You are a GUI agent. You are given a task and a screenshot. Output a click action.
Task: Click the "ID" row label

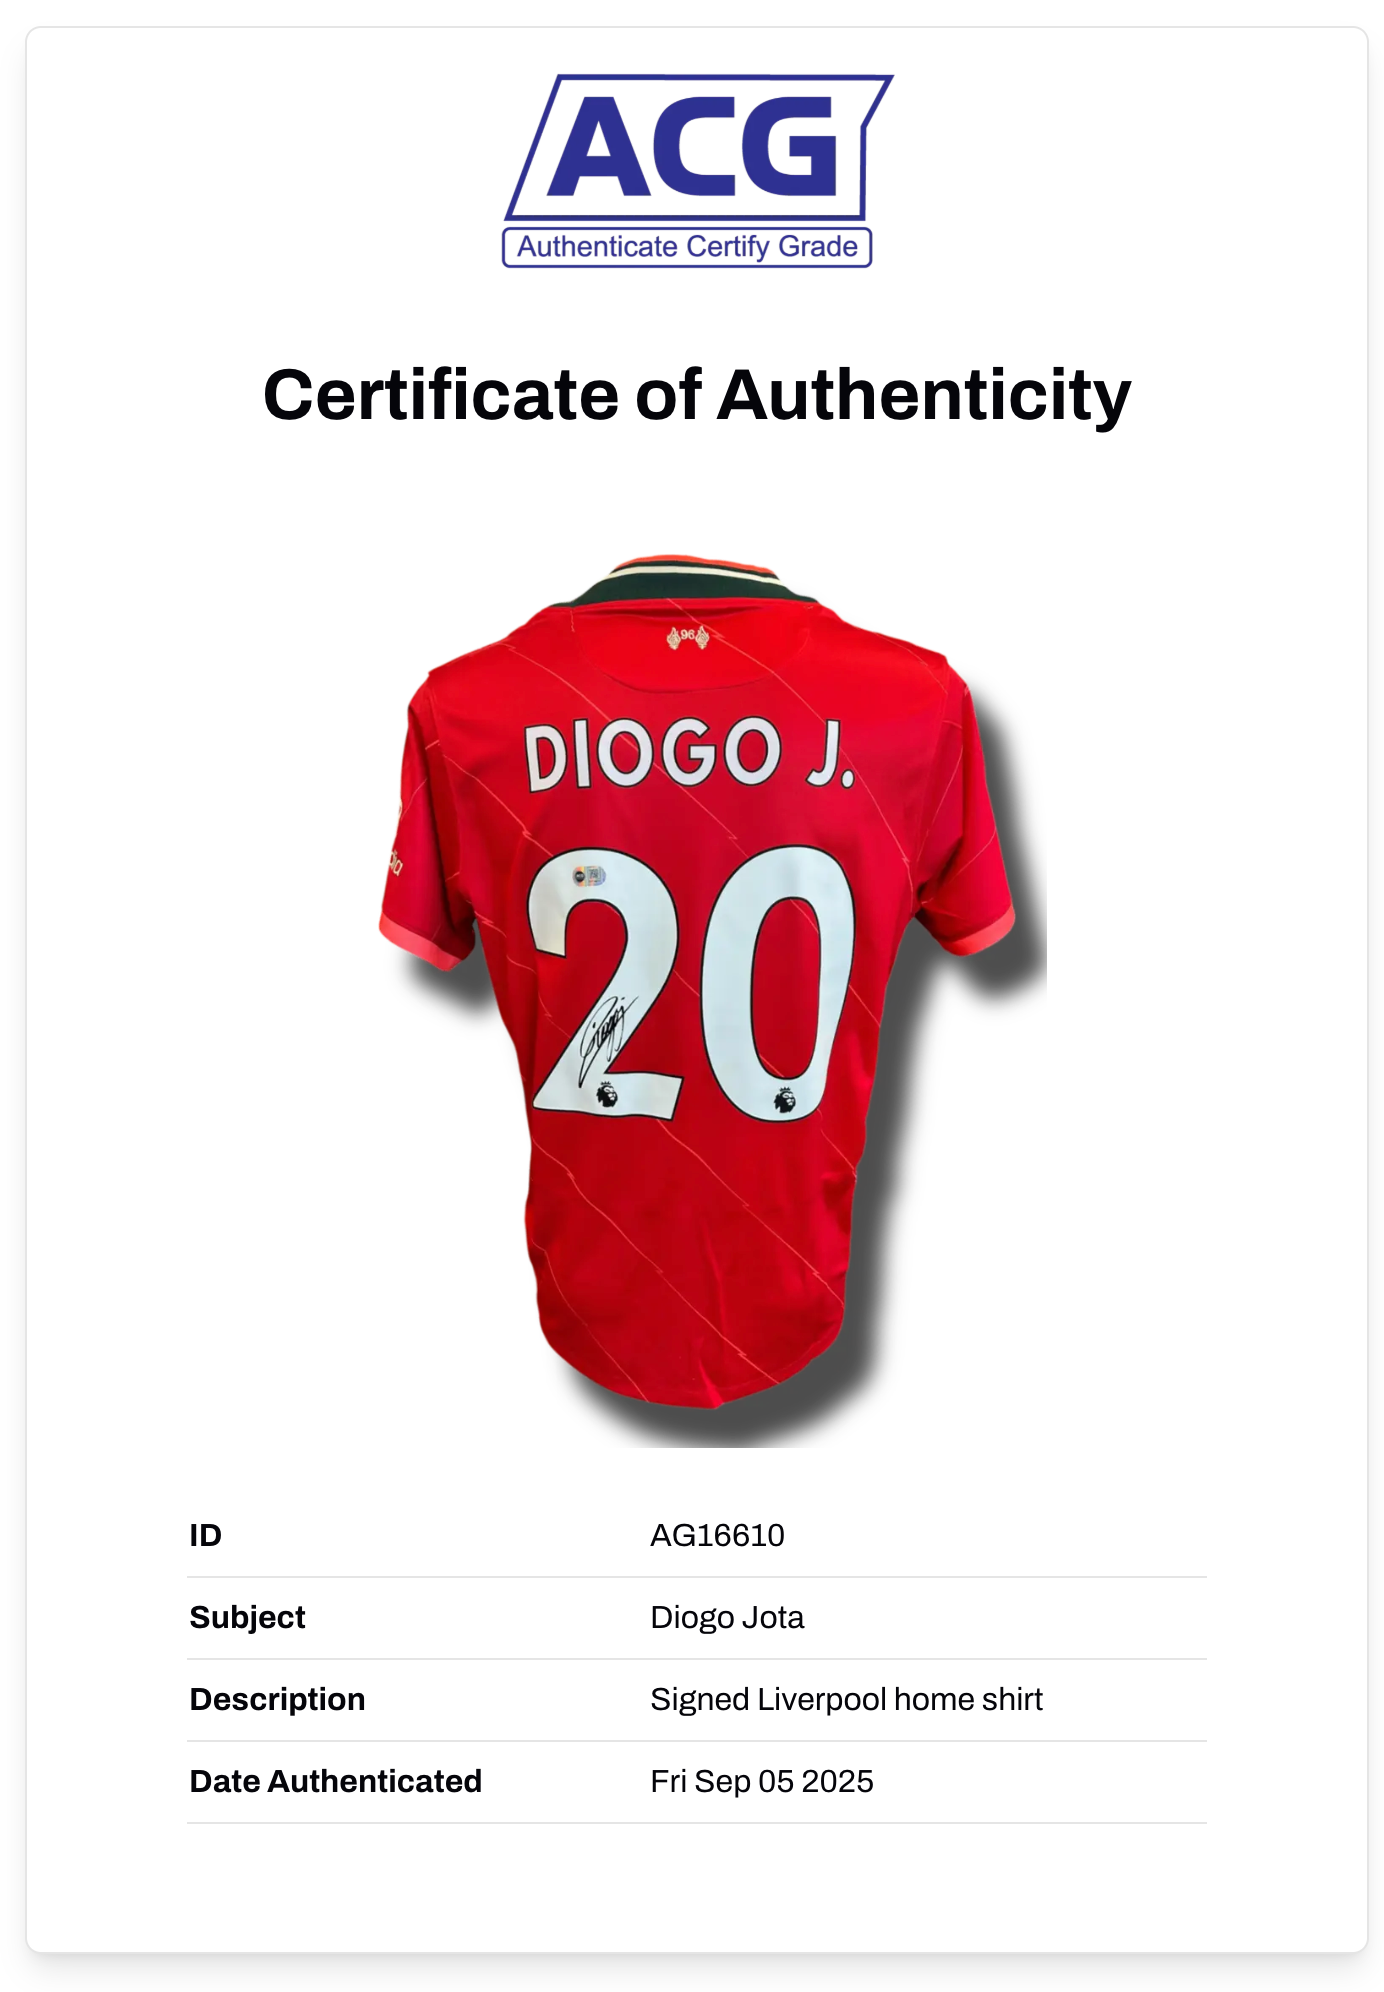coord(206,1535)
